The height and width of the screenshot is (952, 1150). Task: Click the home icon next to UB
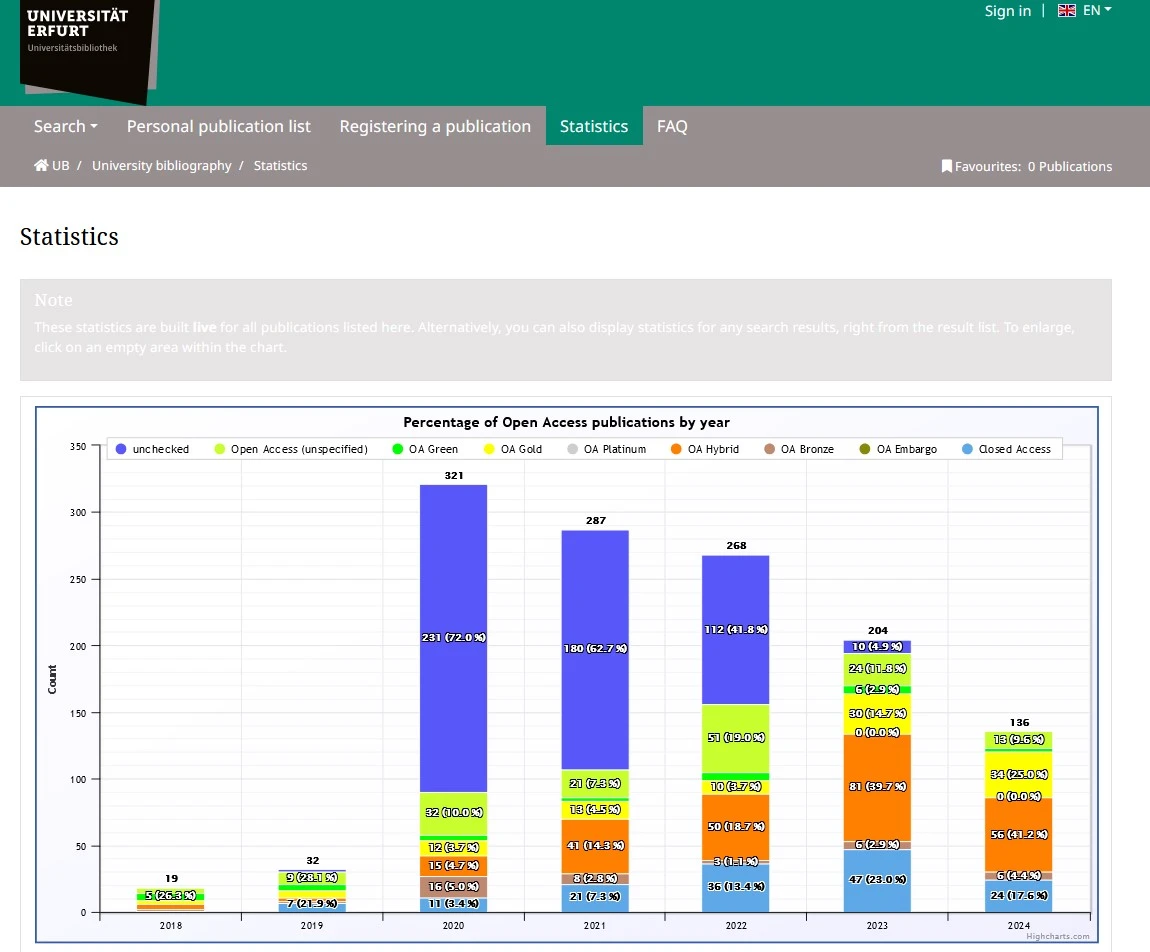pyautogui.click(x=41, y=166)
